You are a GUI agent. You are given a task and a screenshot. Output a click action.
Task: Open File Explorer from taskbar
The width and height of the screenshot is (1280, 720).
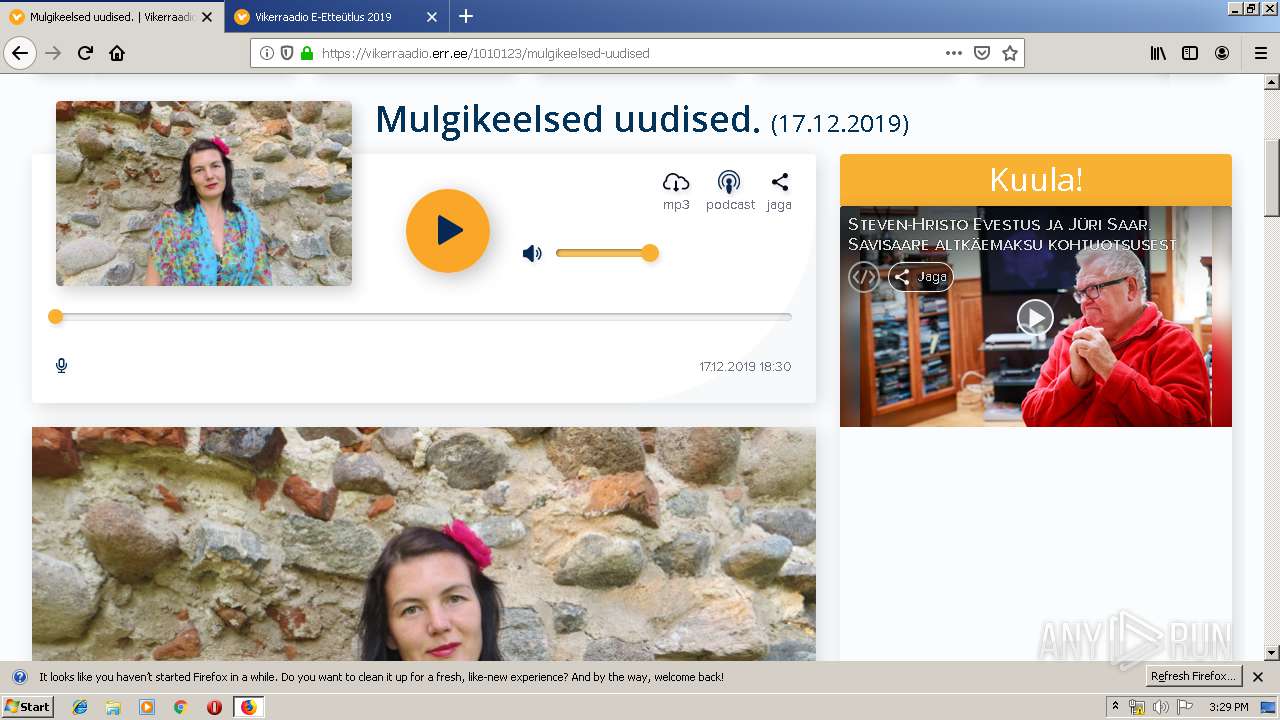pyautogui.click(x=113, y=707)
